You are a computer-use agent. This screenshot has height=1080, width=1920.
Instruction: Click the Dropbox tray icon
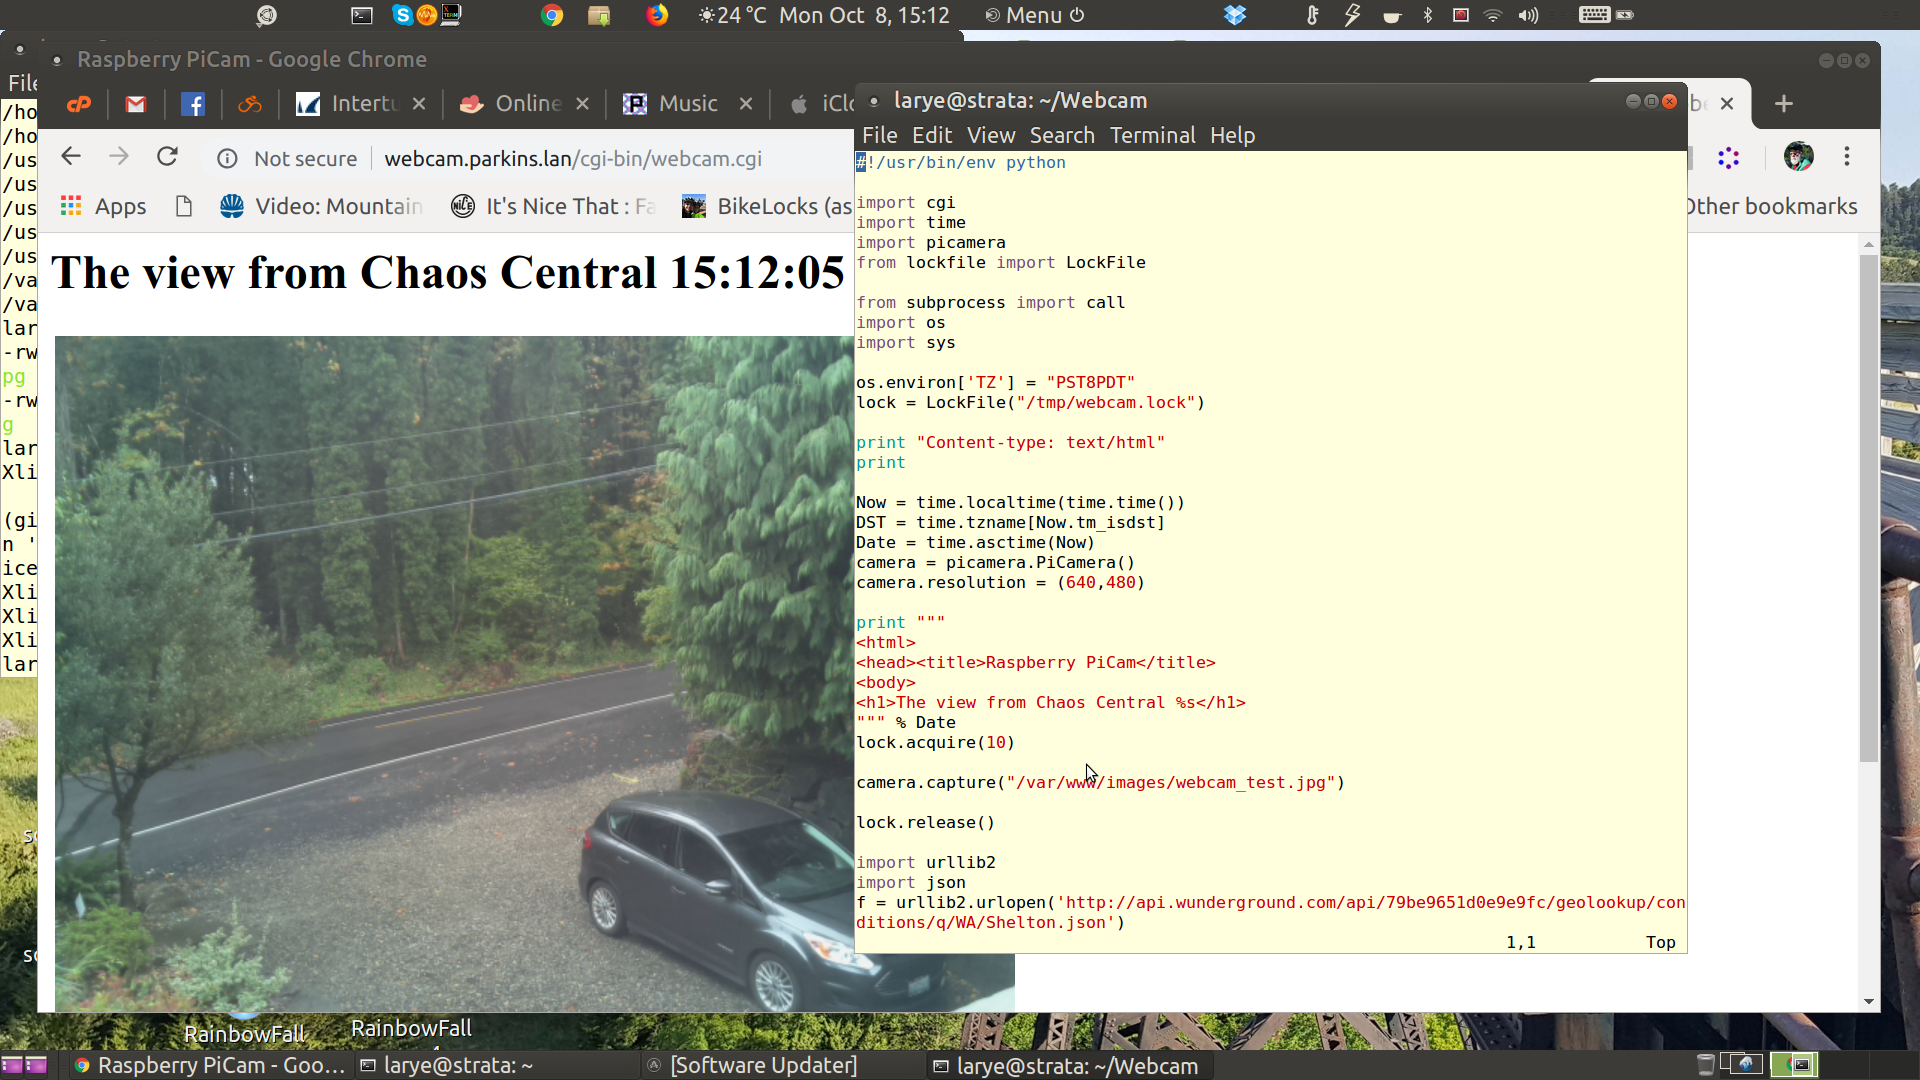(x=1235, y=15)
